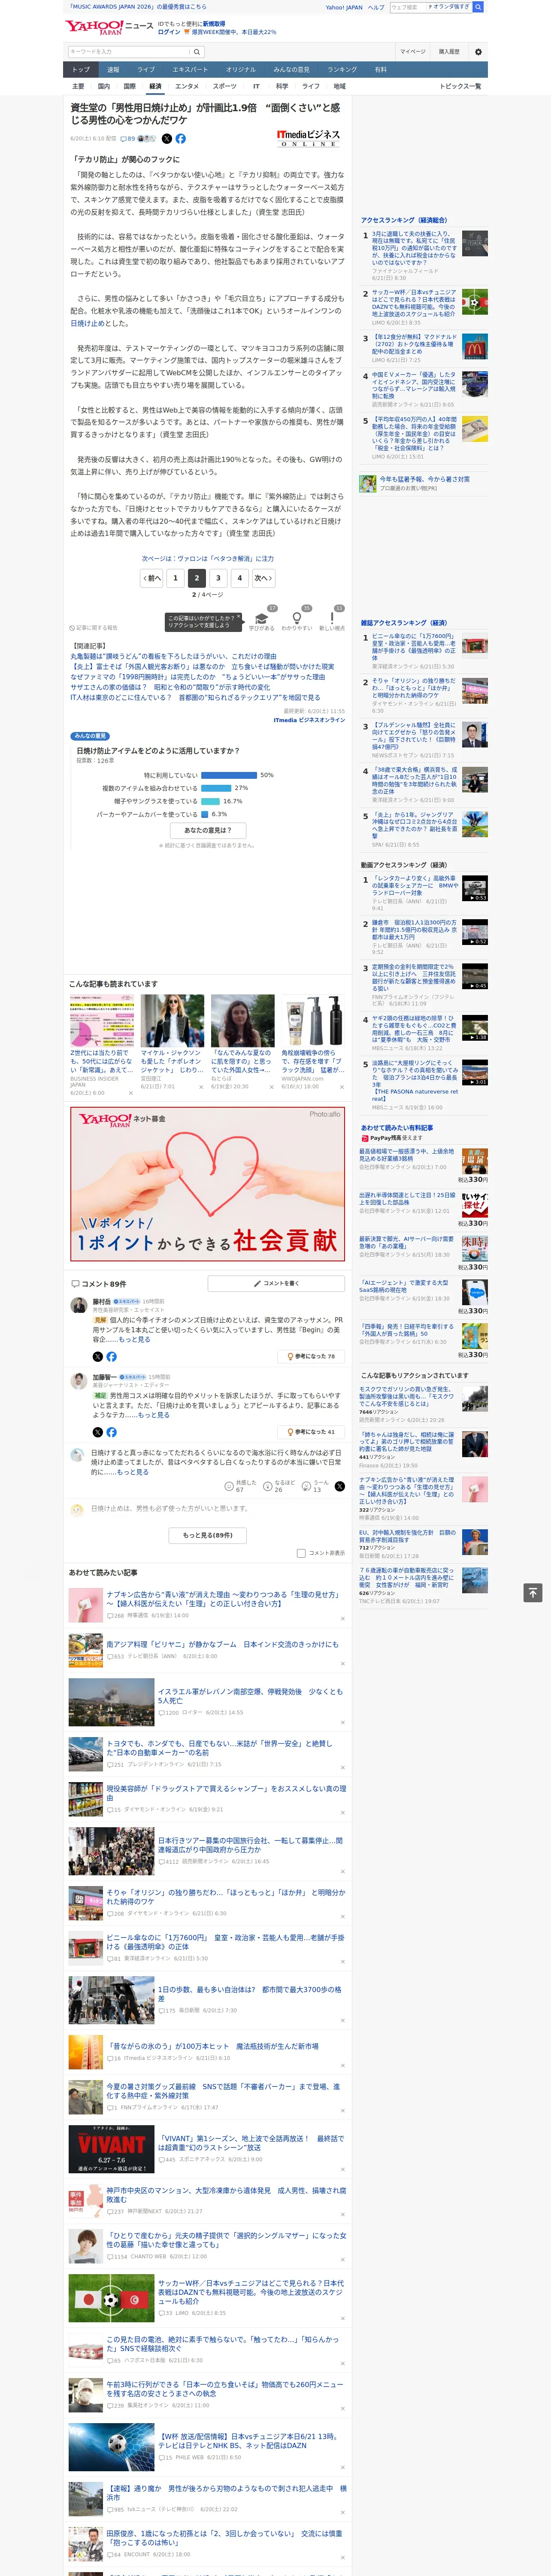This screenshot has width=551, height=2576.
Task: Expand the 日焼けすると真っ赤 comment with もっと見る
Action: coord(132,1472)
